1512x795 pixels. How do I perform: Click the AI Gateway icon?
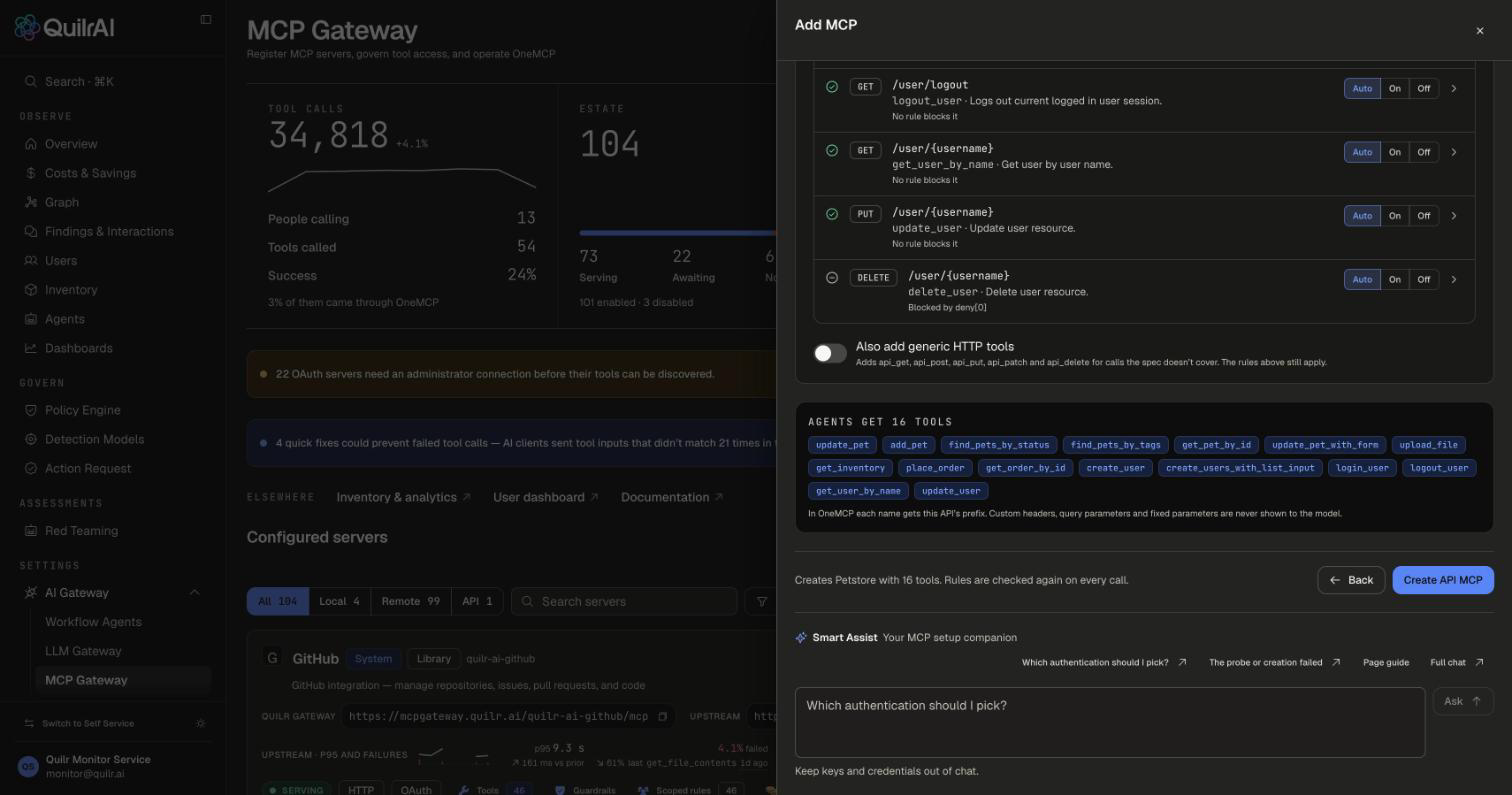tap(31, 593)
